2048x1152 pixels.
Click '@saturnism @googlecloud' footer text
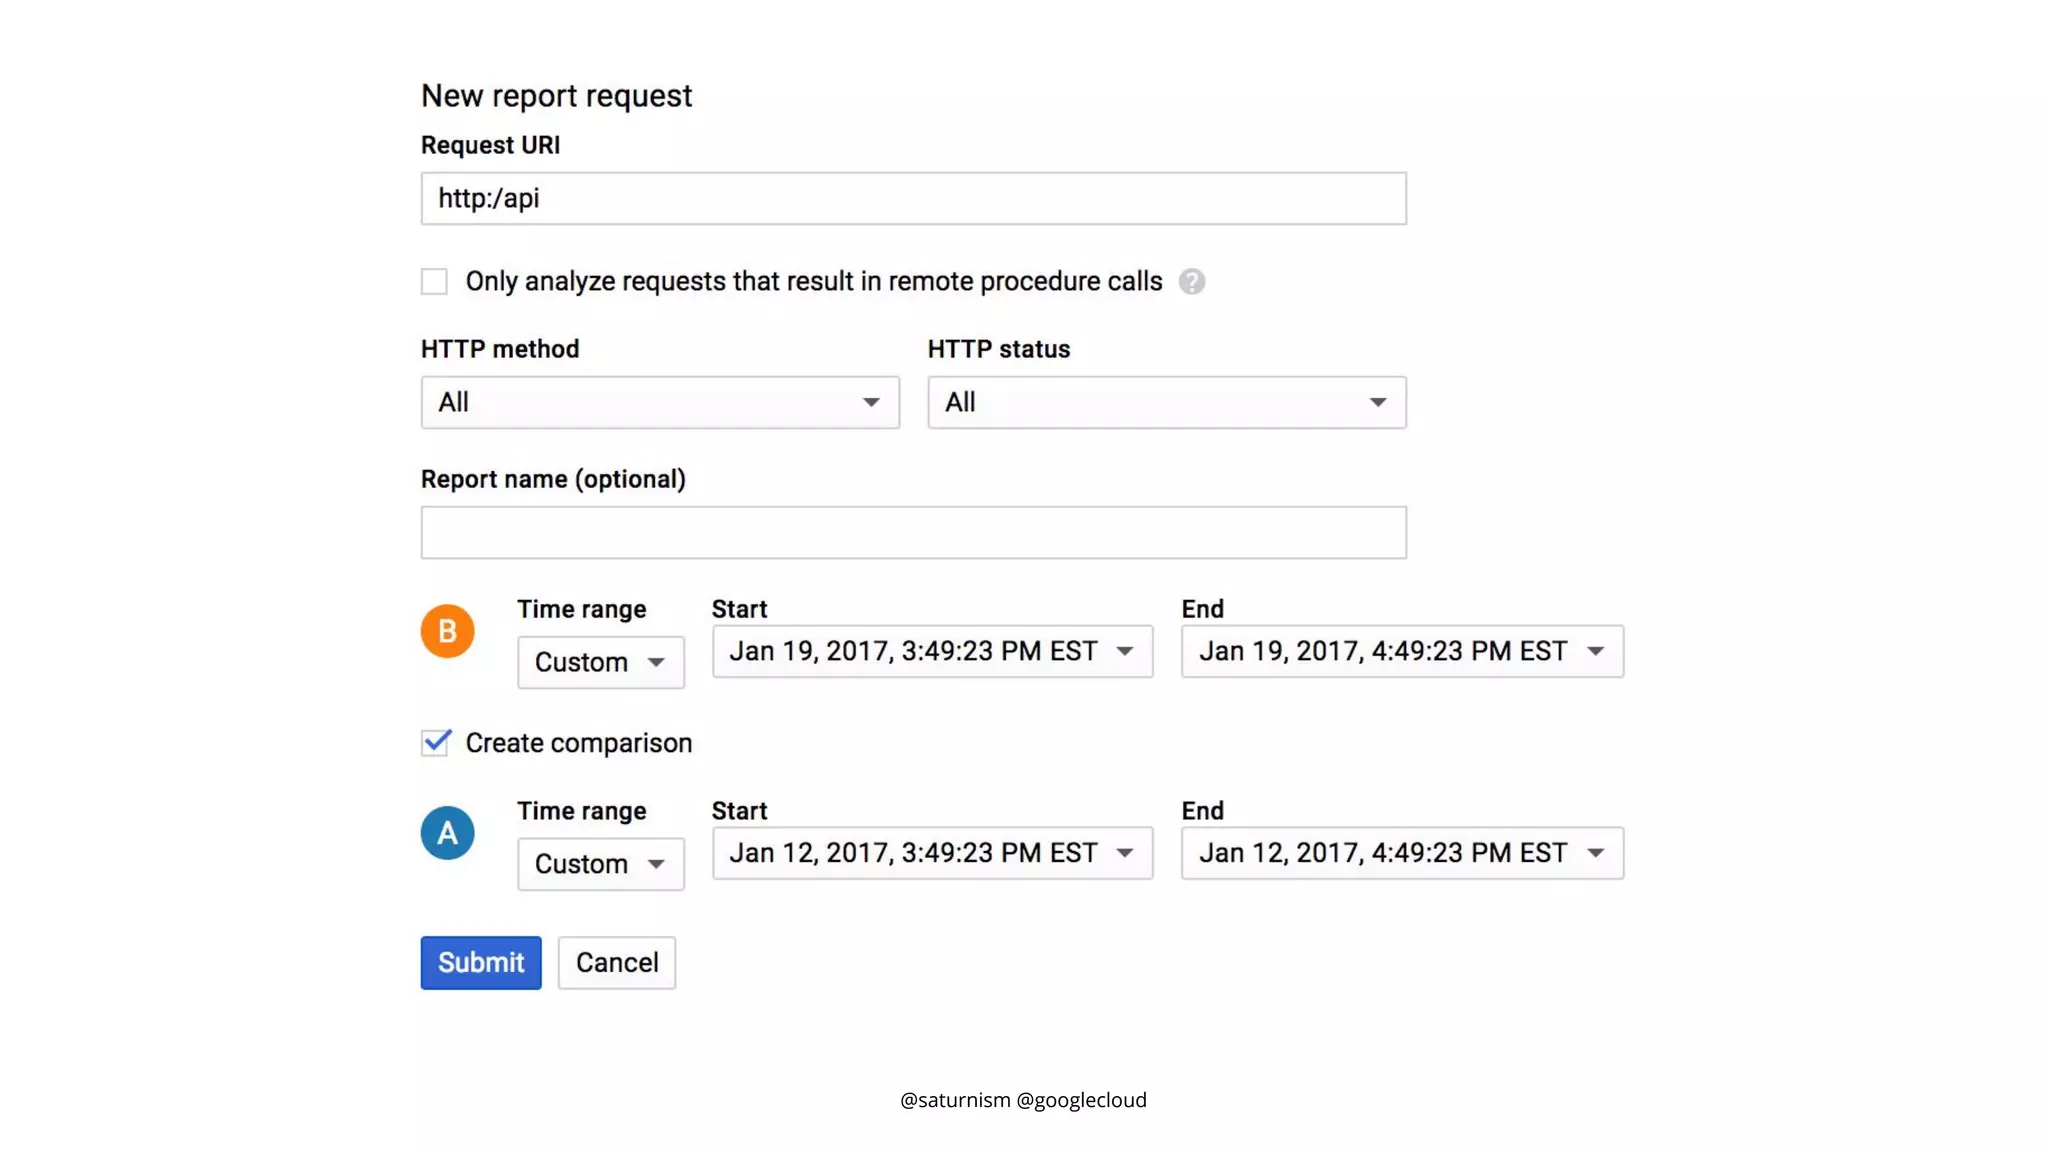pos(1023,1100)
